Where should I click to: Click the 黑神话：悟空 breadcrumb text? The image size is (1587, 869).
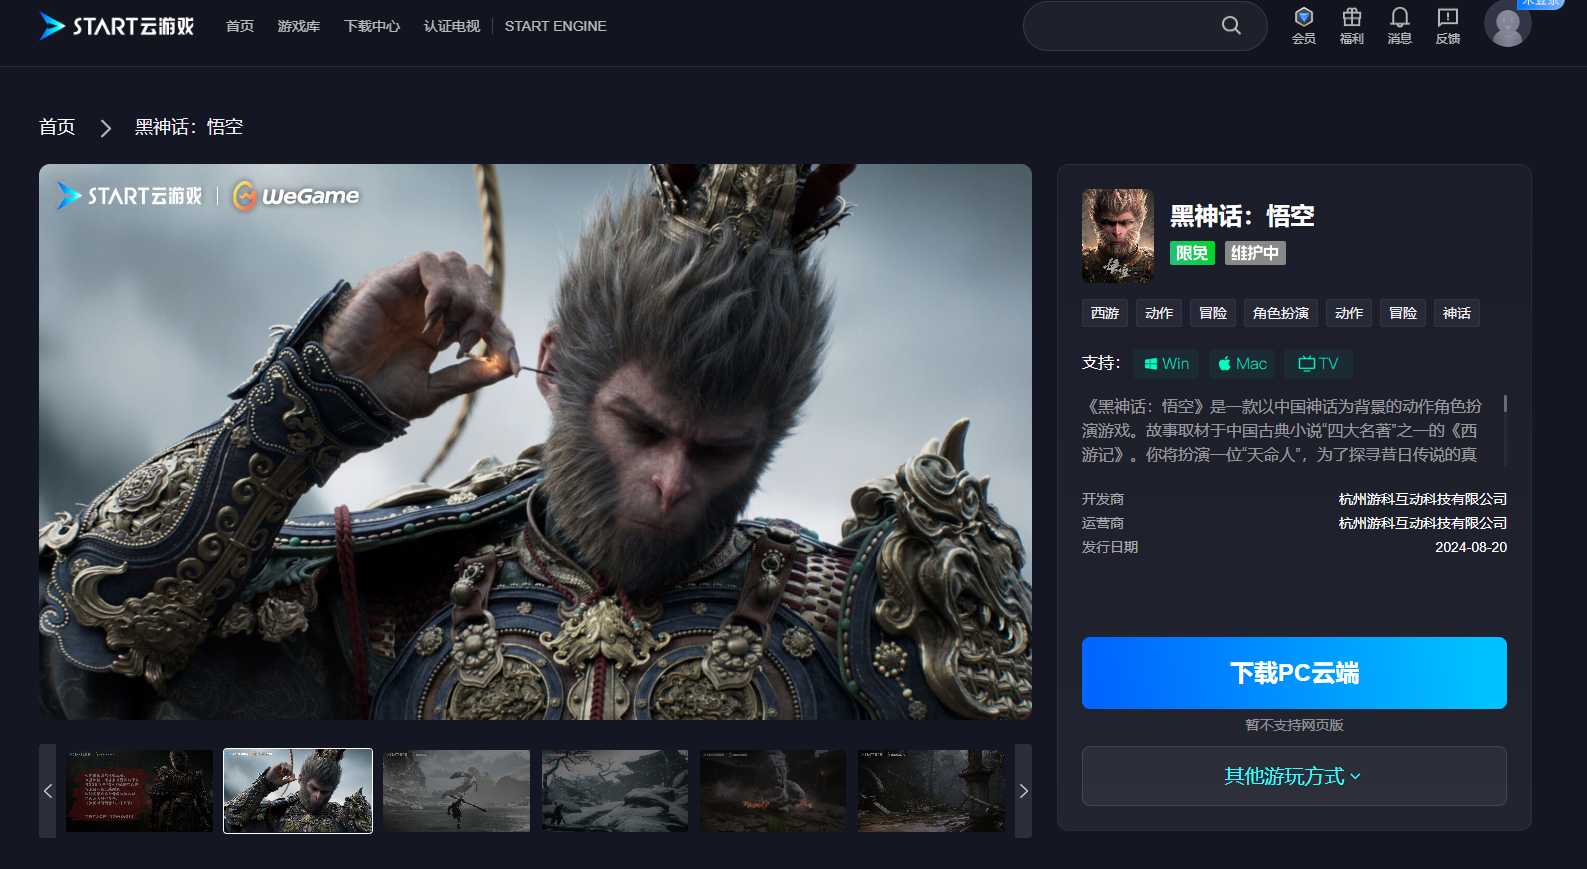[189, 127]
